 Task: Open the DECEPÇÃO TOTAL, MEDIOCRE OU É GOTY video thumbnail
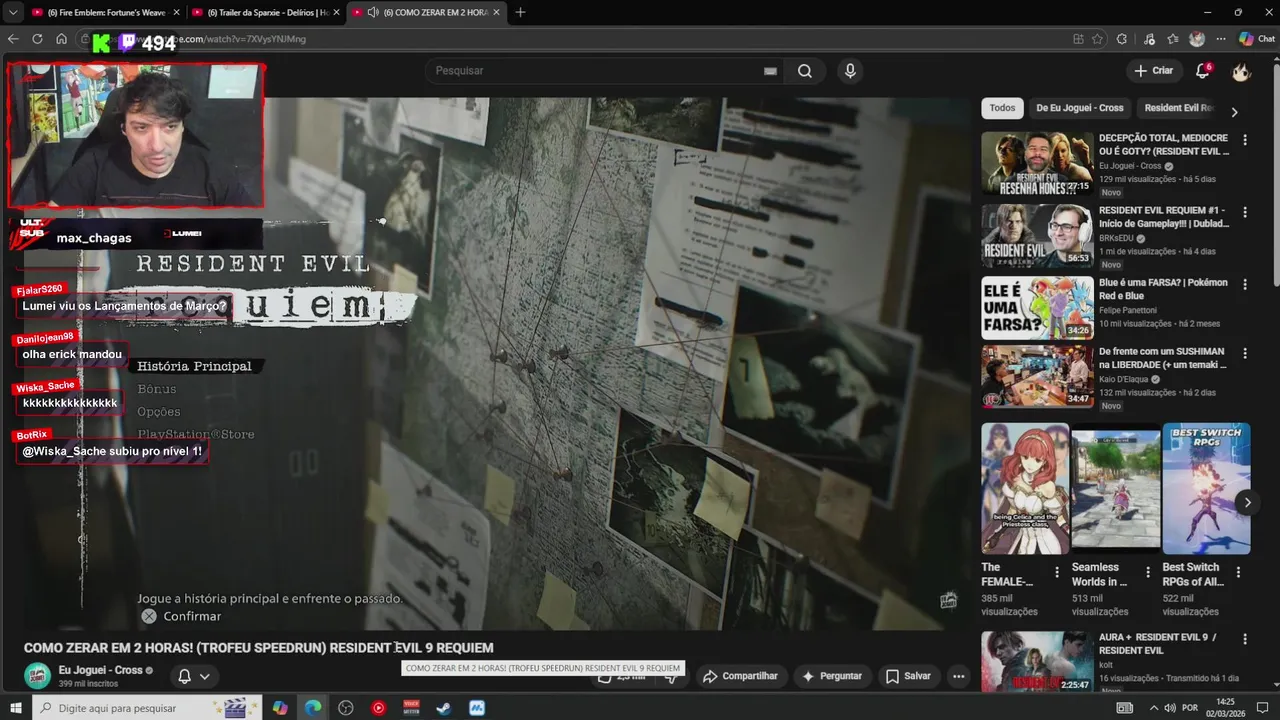(1037, 163)
